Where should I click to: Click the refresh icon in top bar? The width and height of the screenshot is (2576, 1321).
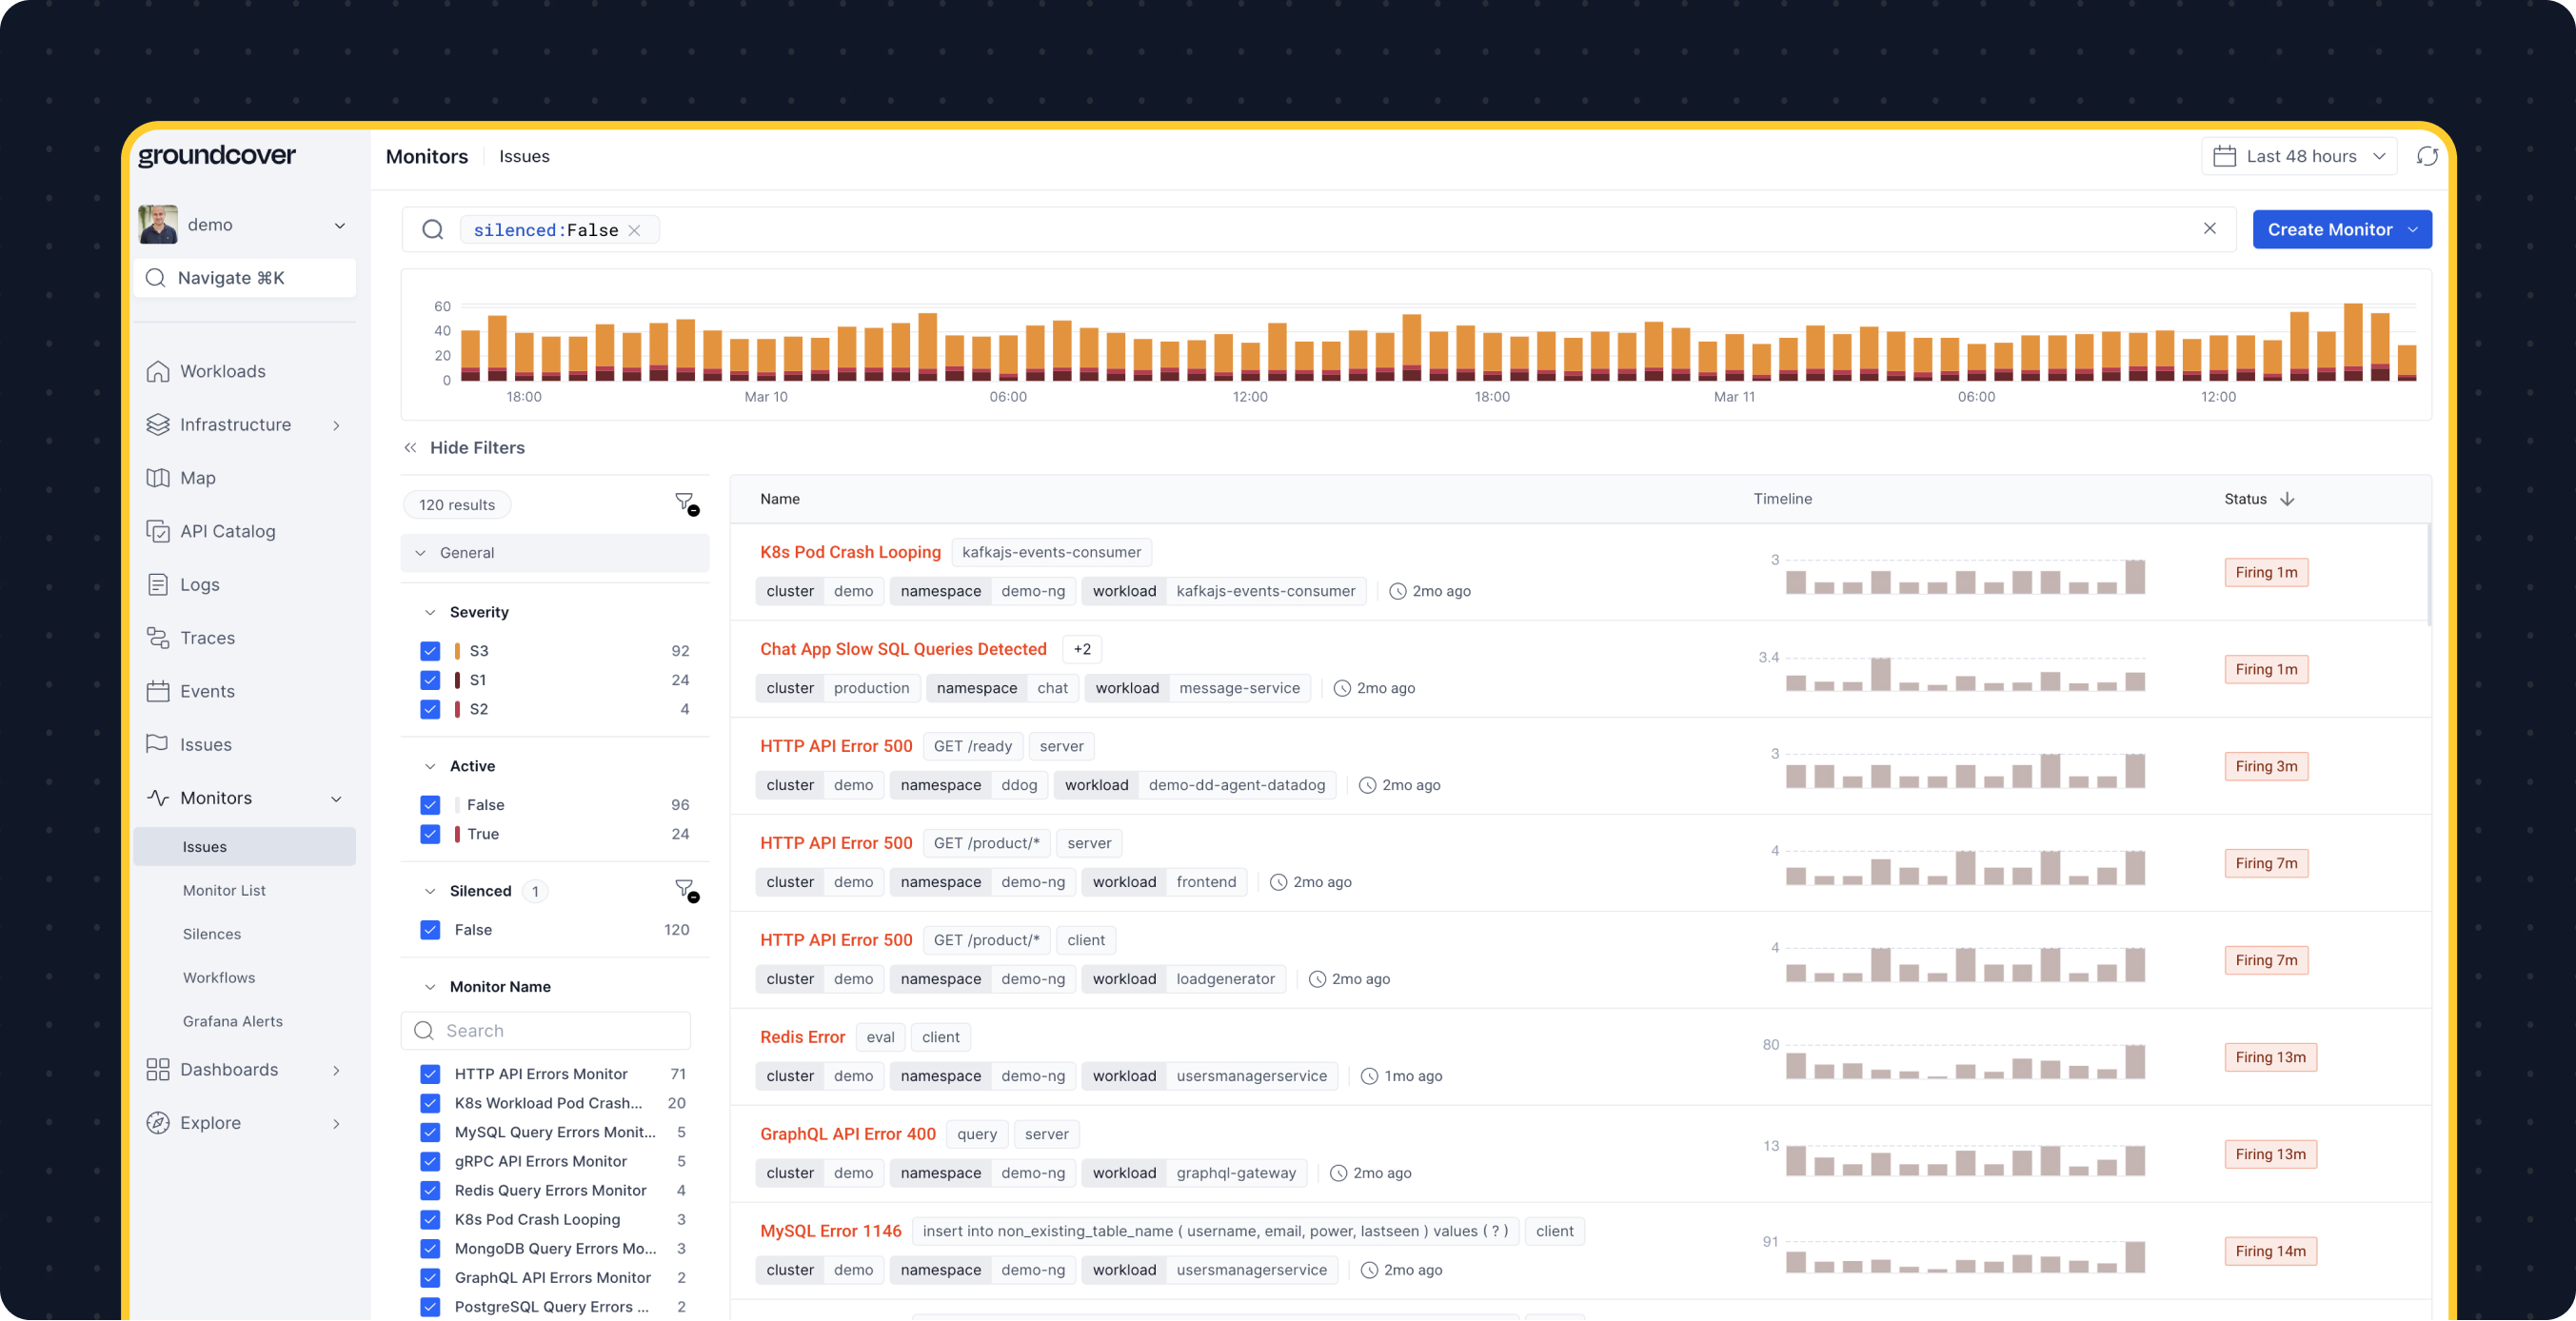2427,156
